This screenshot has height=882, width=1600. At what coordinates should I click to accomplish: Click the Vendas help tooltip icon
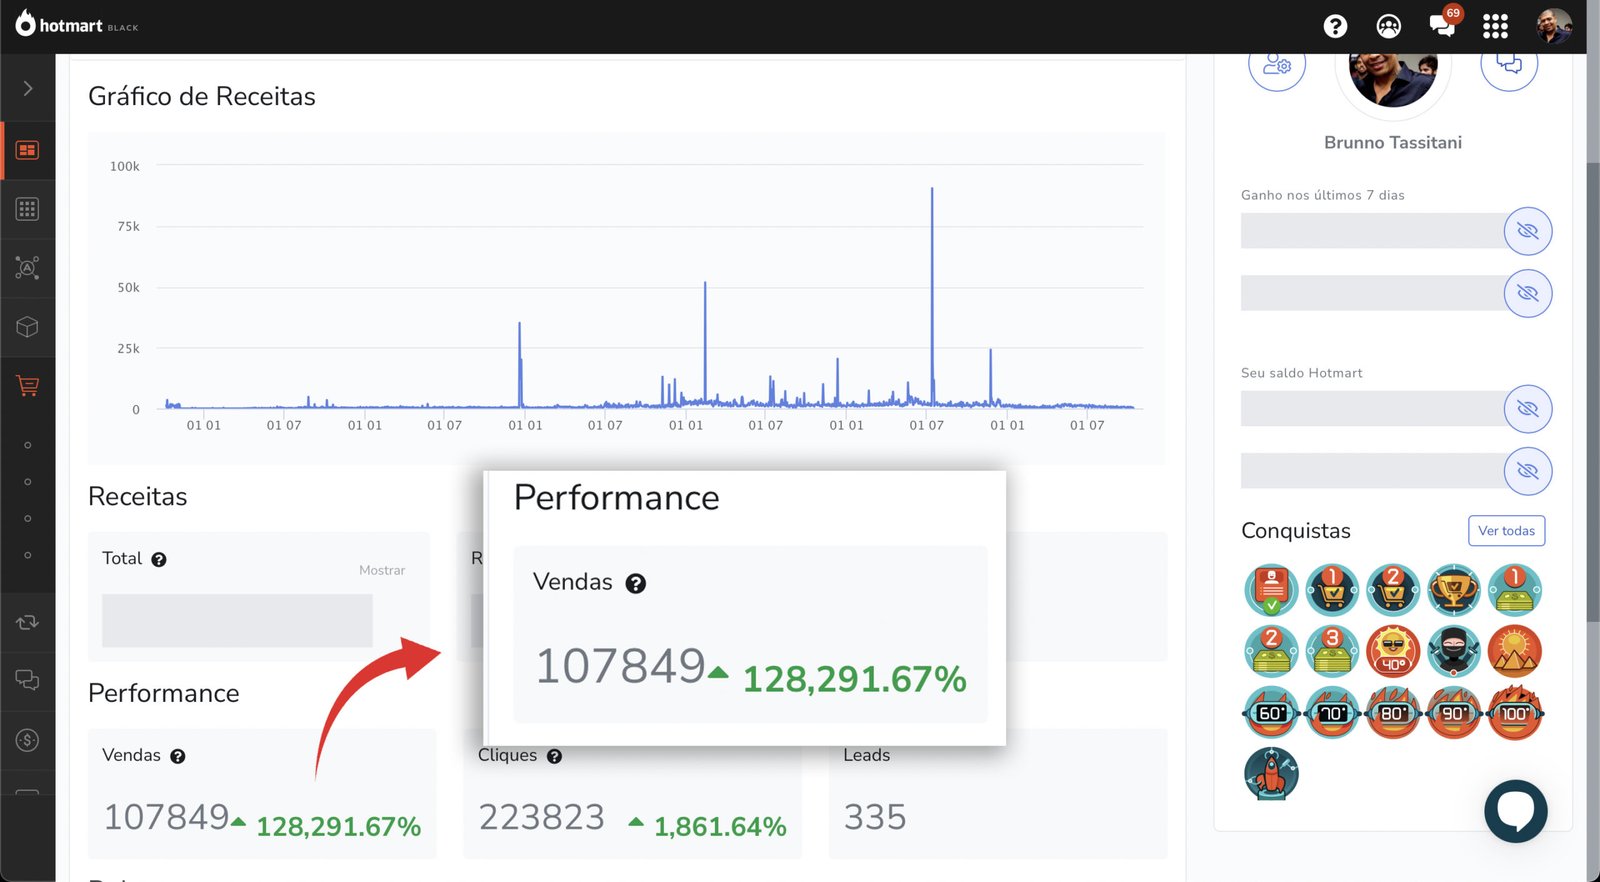pos(178,756)
